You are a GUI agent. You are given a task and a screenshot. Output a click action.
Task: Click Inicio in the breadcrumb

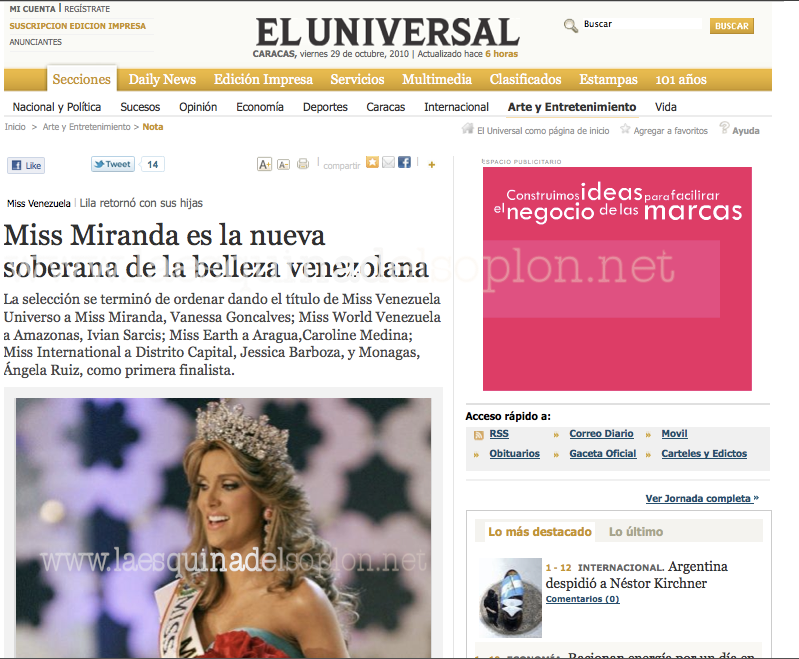15,127
